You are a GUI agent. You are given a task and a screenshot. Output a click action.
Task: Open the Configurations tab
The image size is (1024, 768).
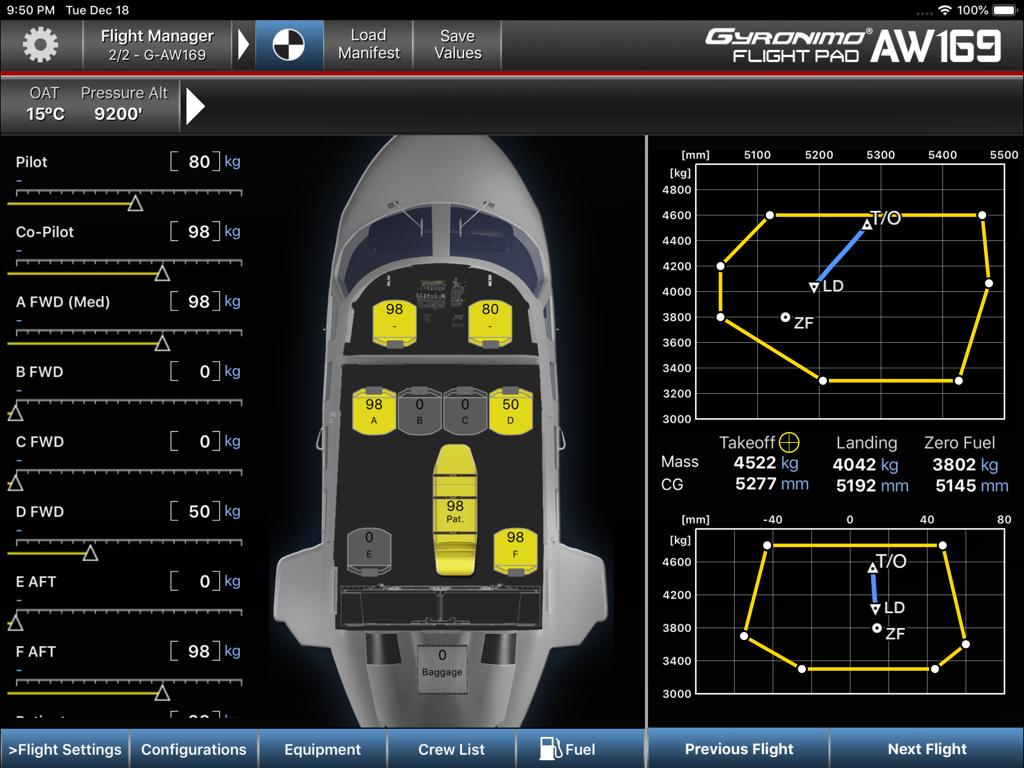click(x=194, y=748)
